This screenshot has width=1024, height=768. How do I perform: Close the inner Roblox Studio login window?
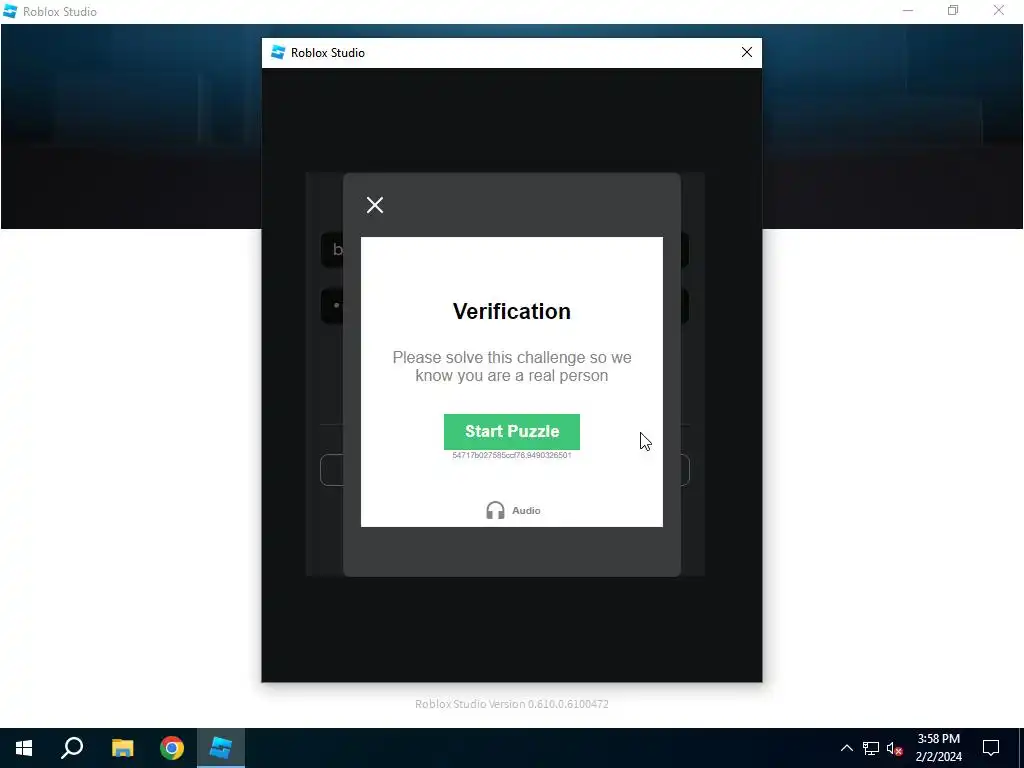746,52
